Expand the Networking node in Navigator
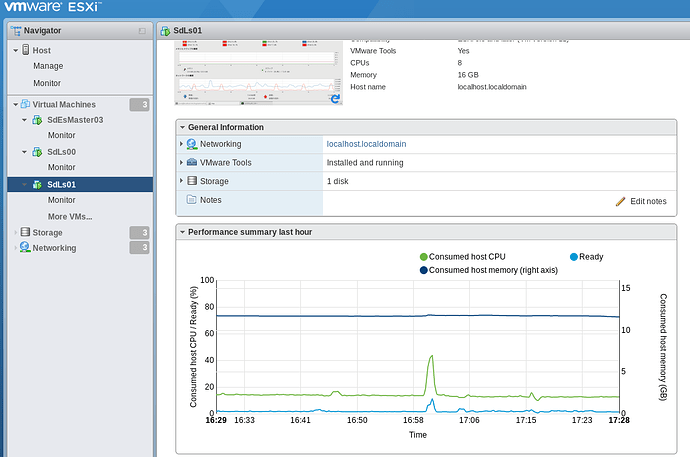 point(15,248)
